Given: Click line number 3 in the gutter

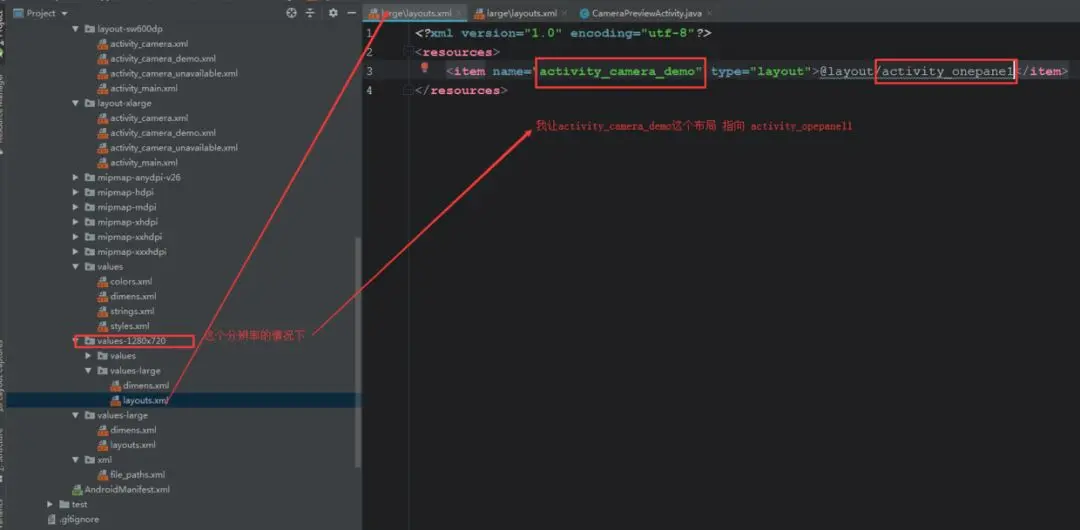Looking at the screenshot, I should pyautogui.click(x=370, y=71).
